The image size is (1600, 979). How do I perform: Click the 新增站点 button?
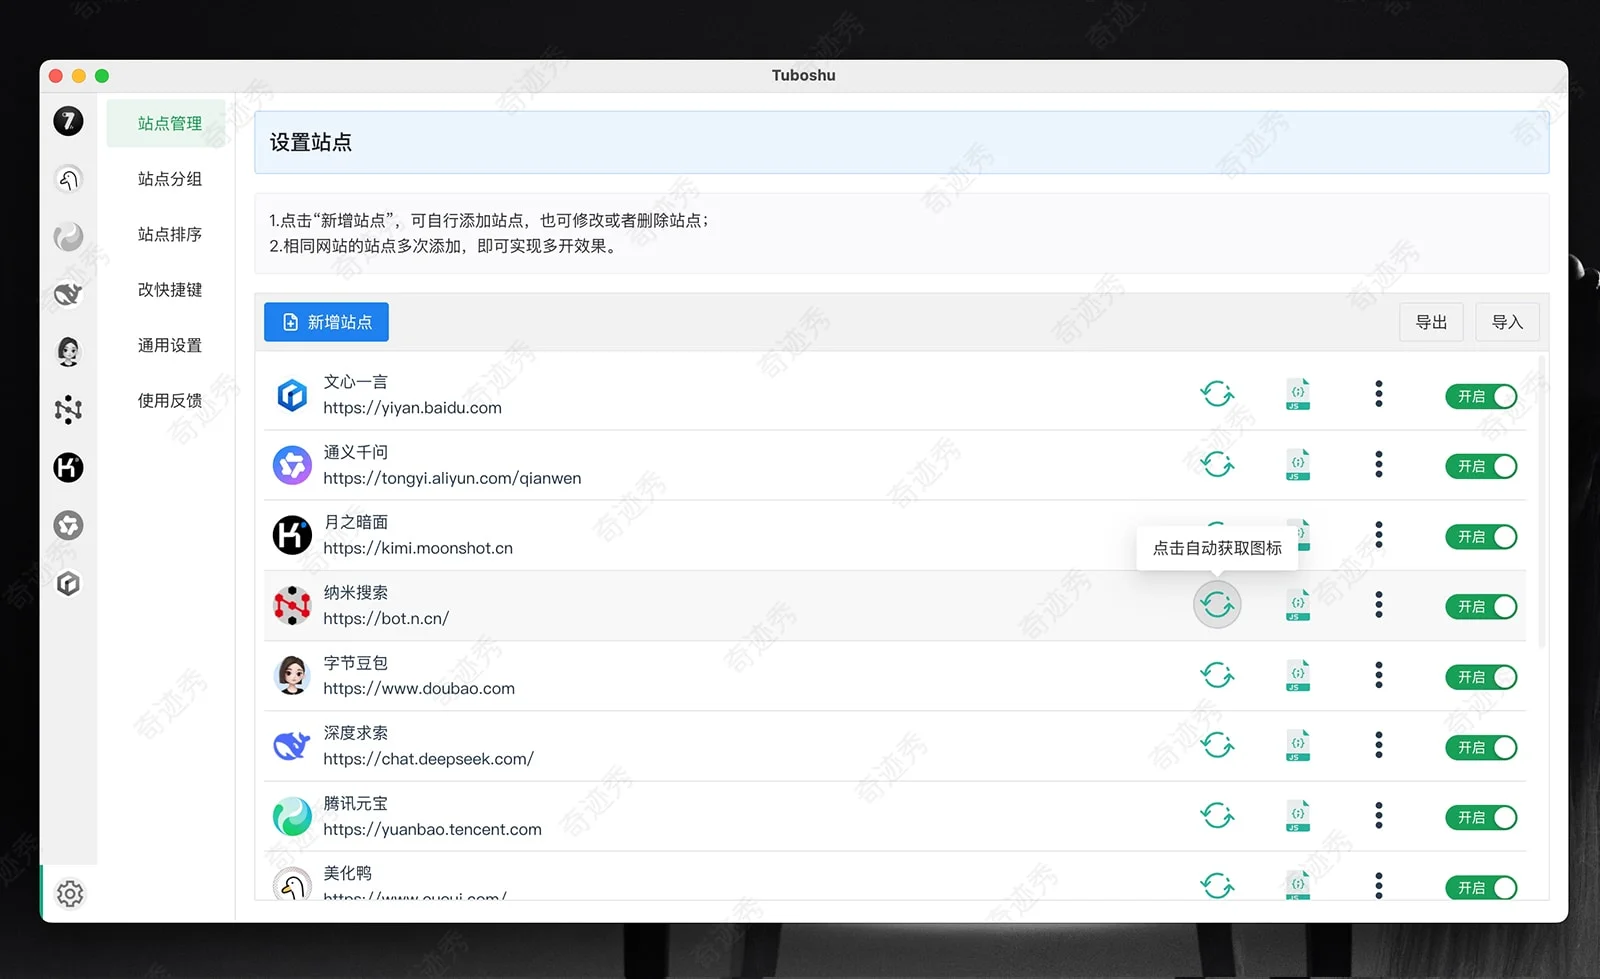coord(326,322)
